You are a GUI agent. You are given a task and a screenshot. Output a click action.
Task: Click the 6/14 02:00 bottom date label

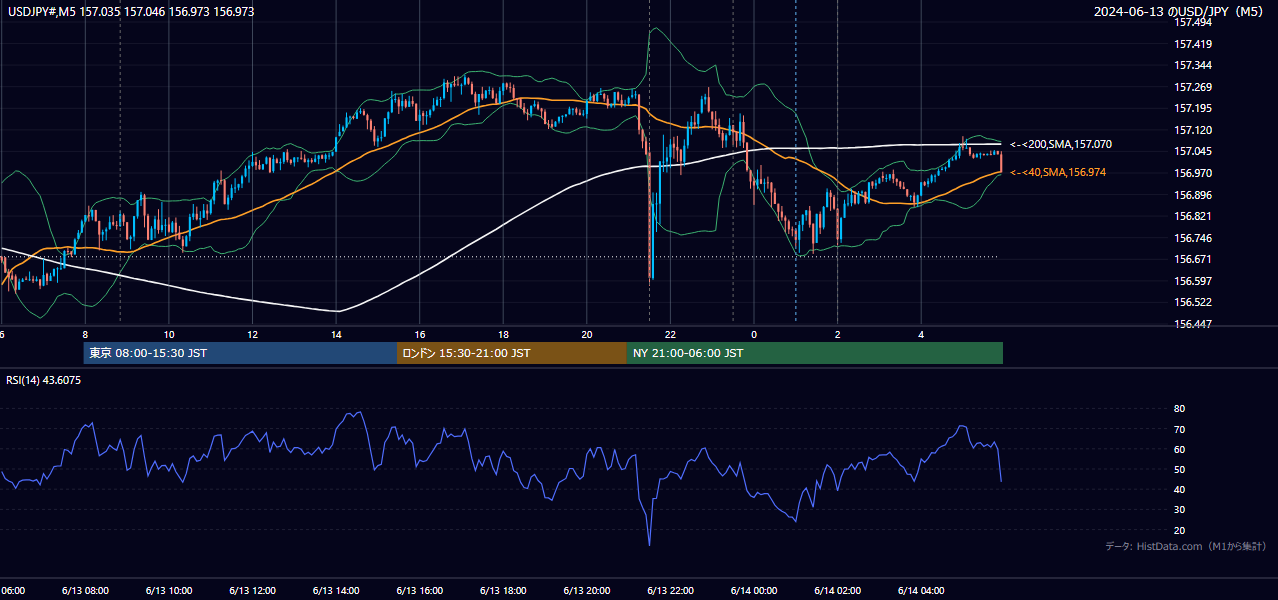click(x=837, y=591)
